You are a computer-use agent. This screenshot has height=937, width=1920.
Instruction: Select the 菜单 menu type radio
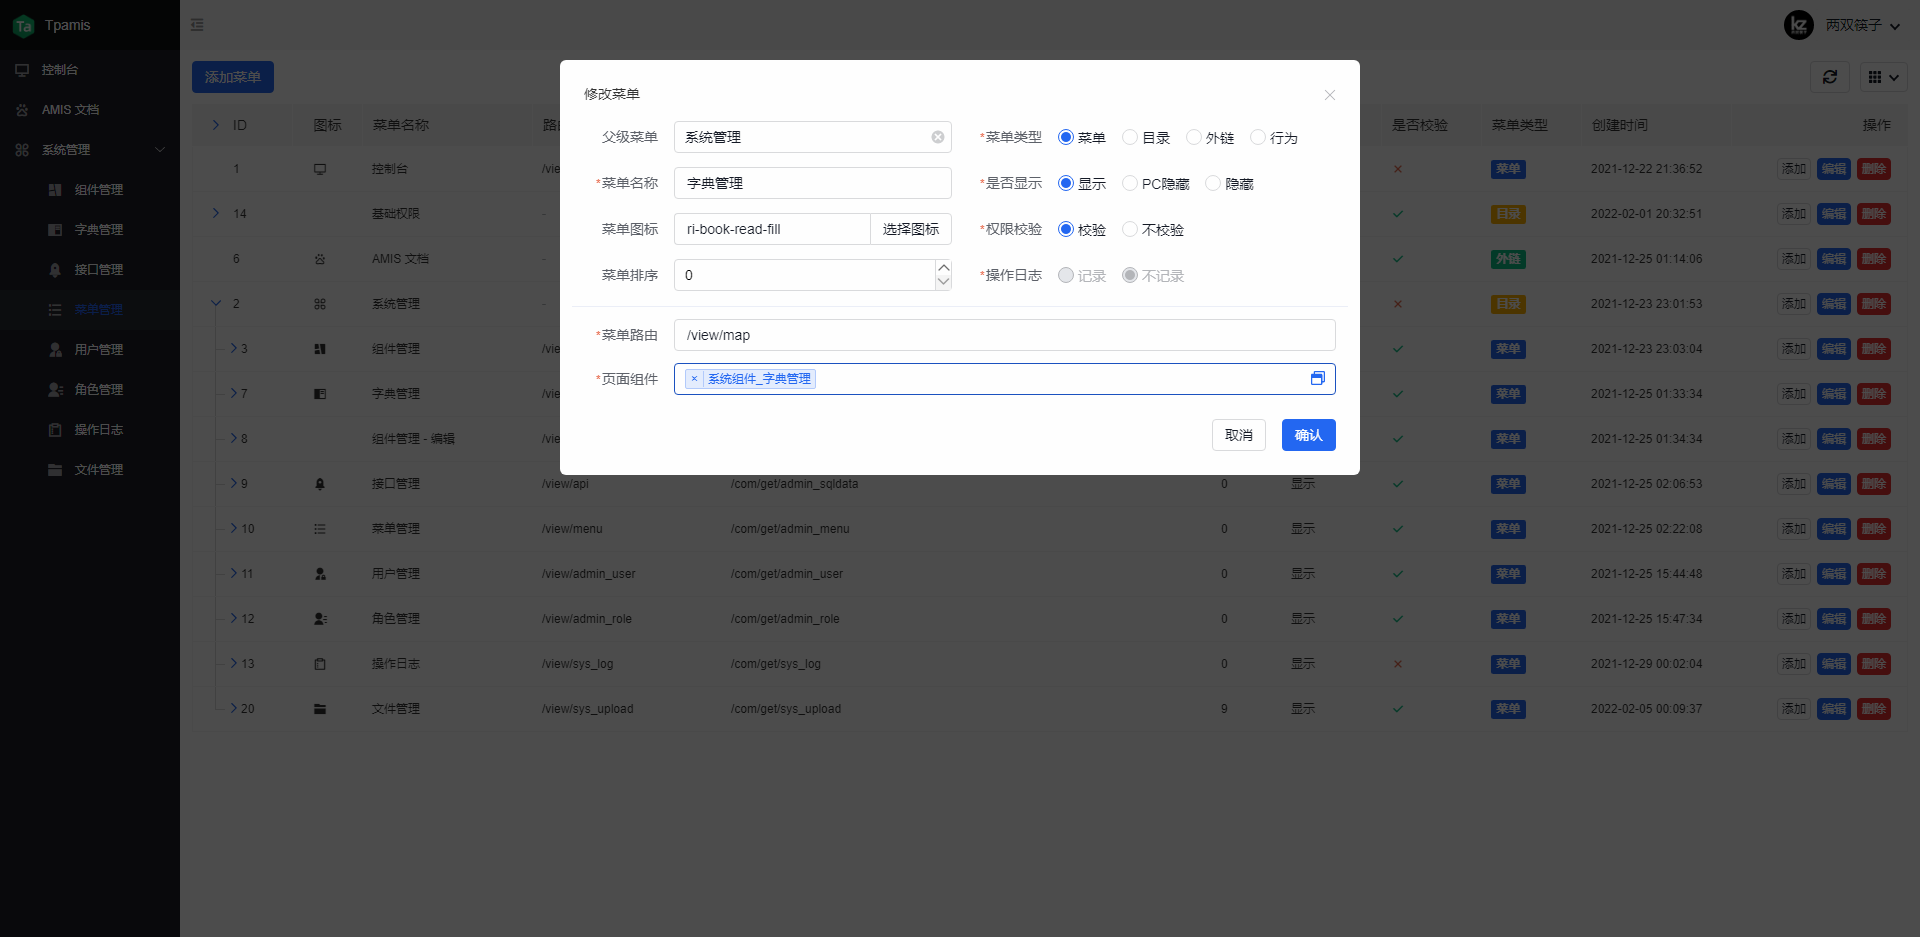pyautogui.click(x=1066, y=137)
